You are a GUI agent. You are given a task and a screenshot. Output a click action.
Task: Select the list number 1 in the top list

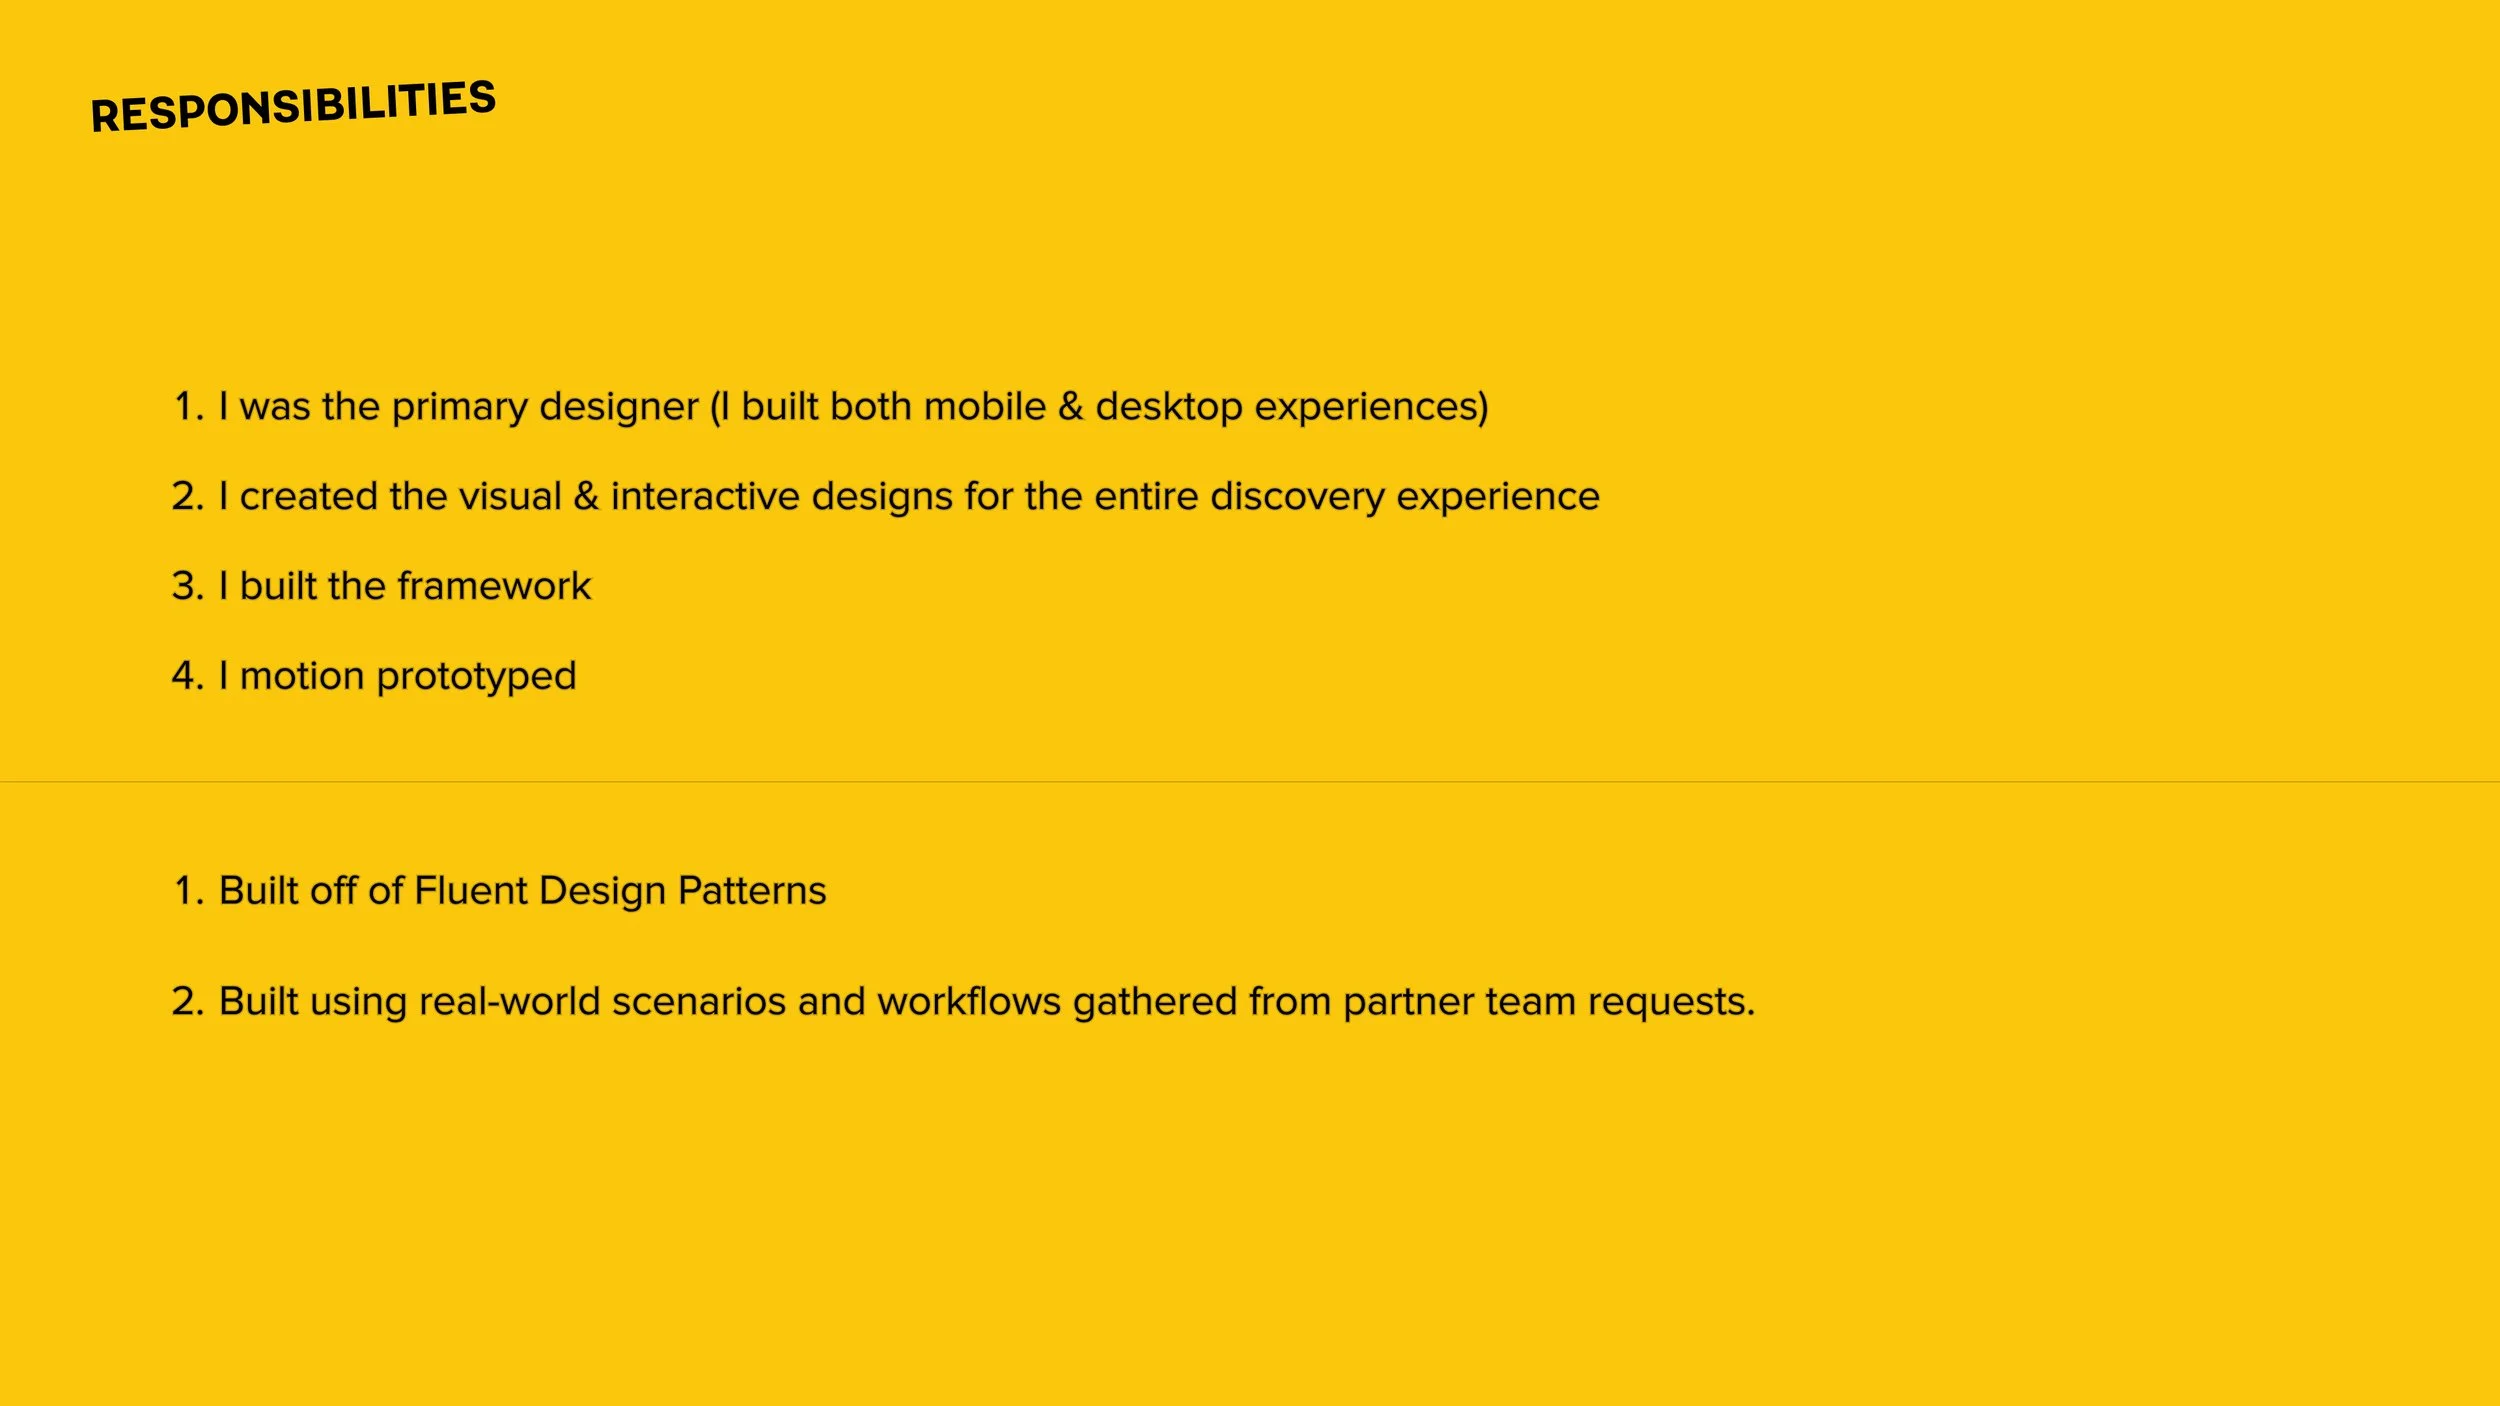coord(188,407)
